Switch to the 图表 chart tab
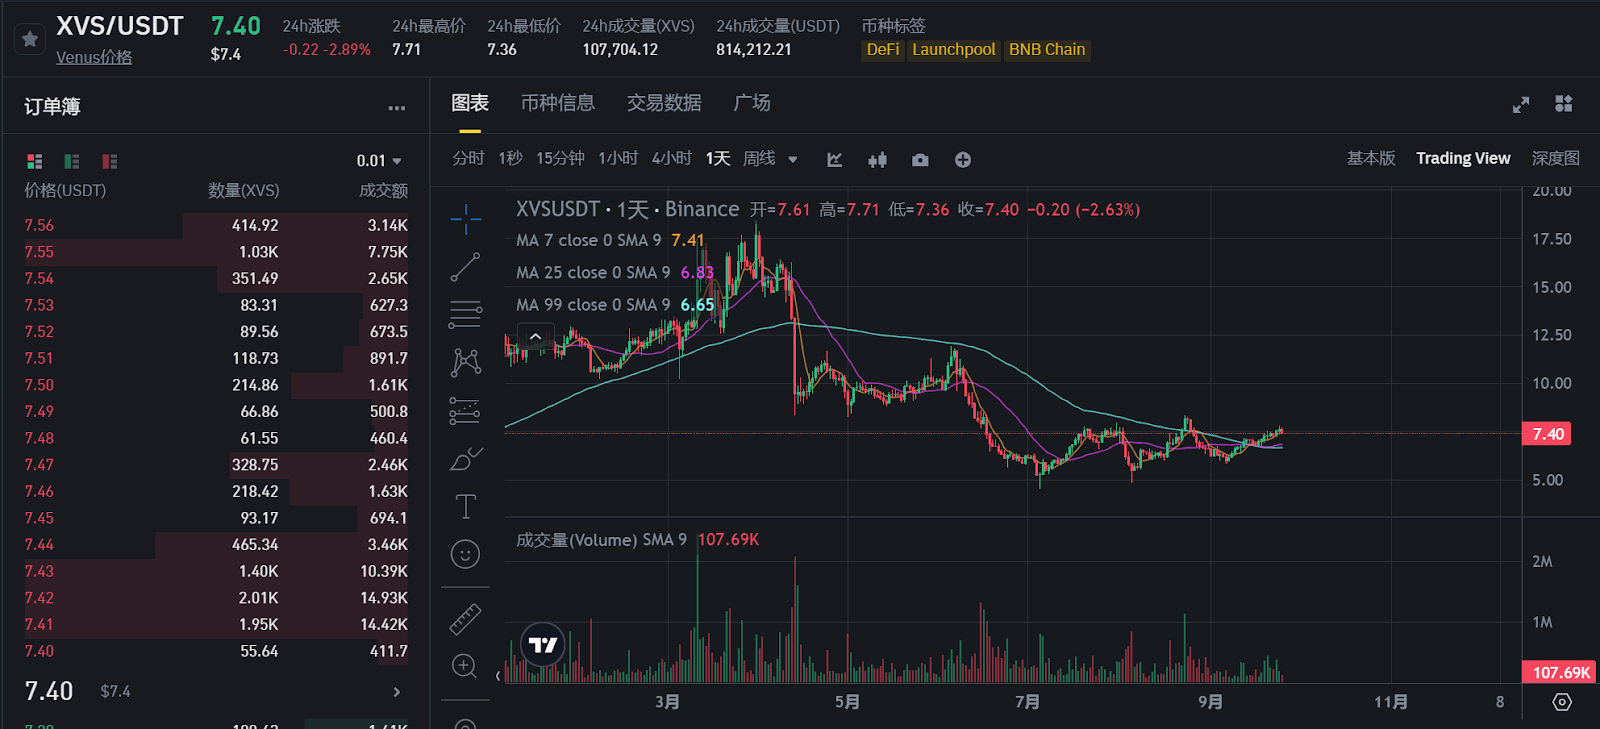This screenshot has width=1600, height=729. tap(470, 103)
